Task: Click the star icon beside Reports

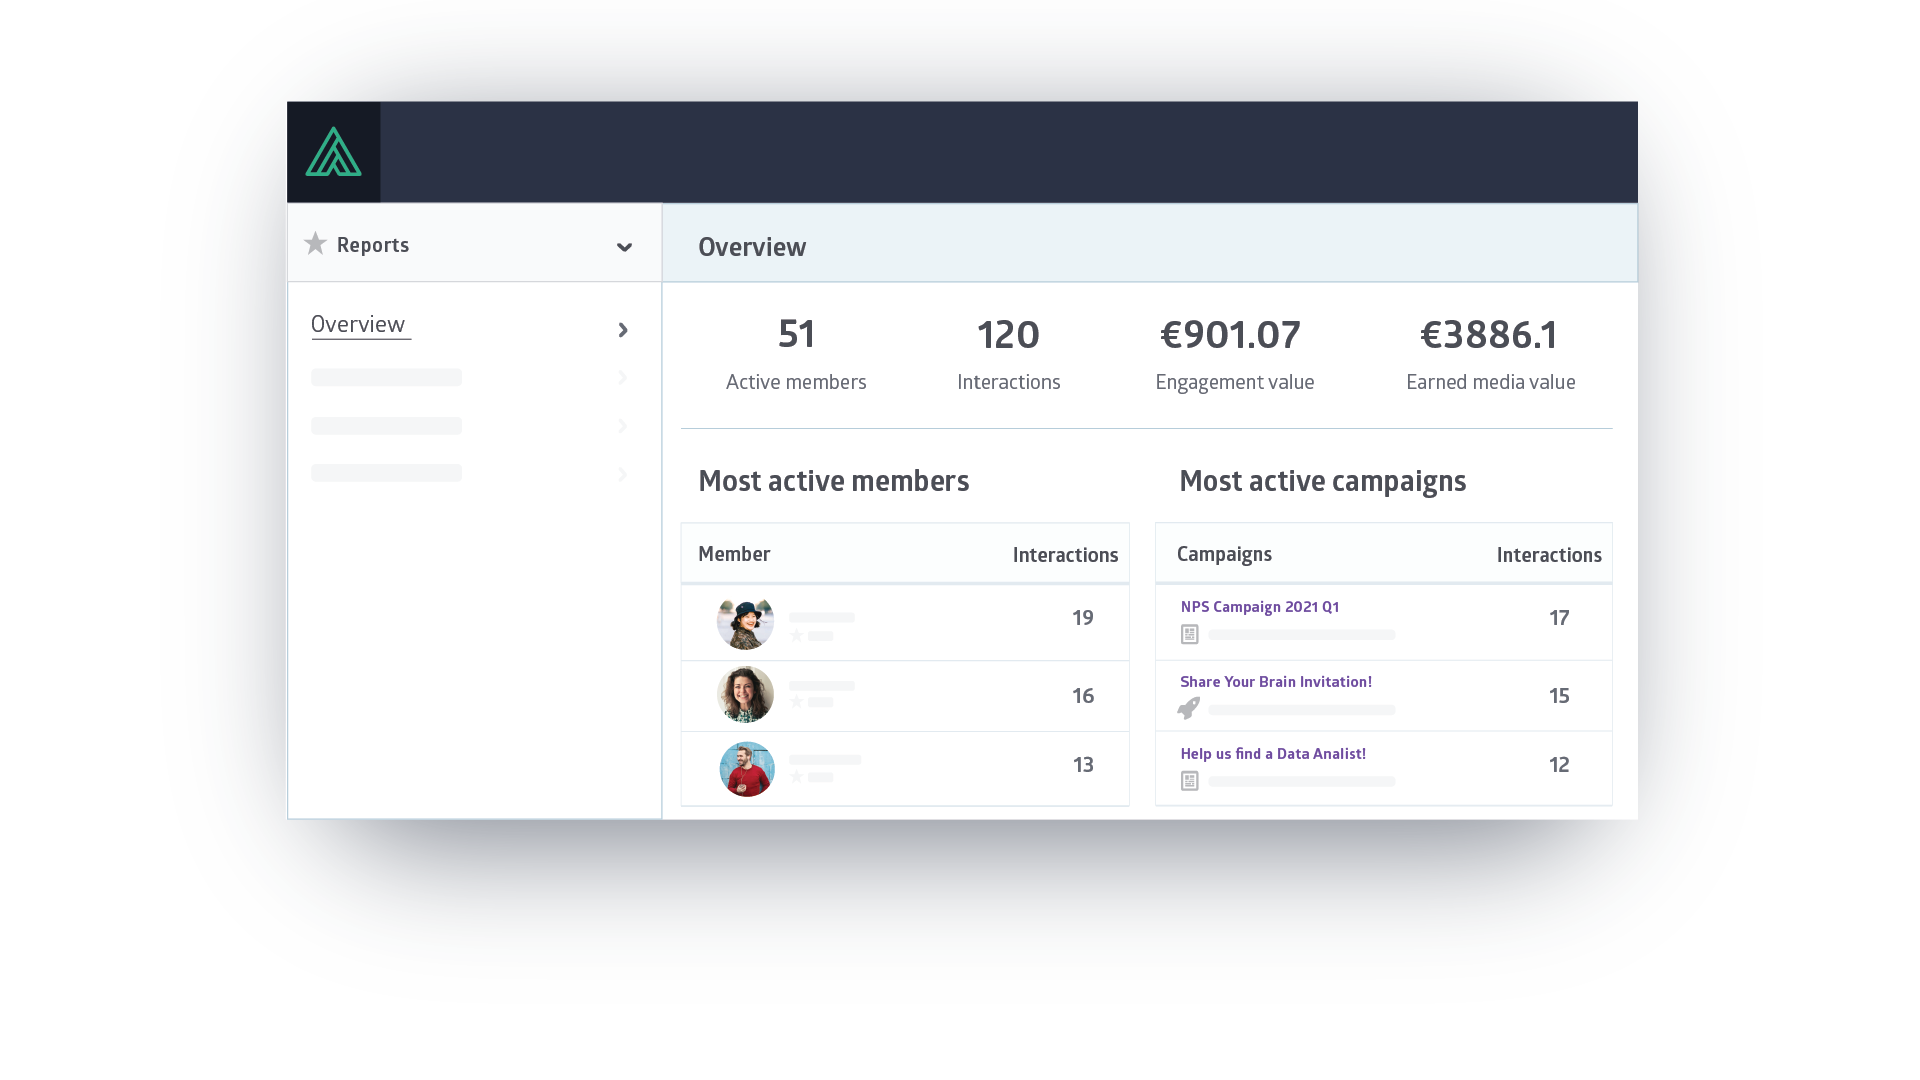Action: pos(315,243)
